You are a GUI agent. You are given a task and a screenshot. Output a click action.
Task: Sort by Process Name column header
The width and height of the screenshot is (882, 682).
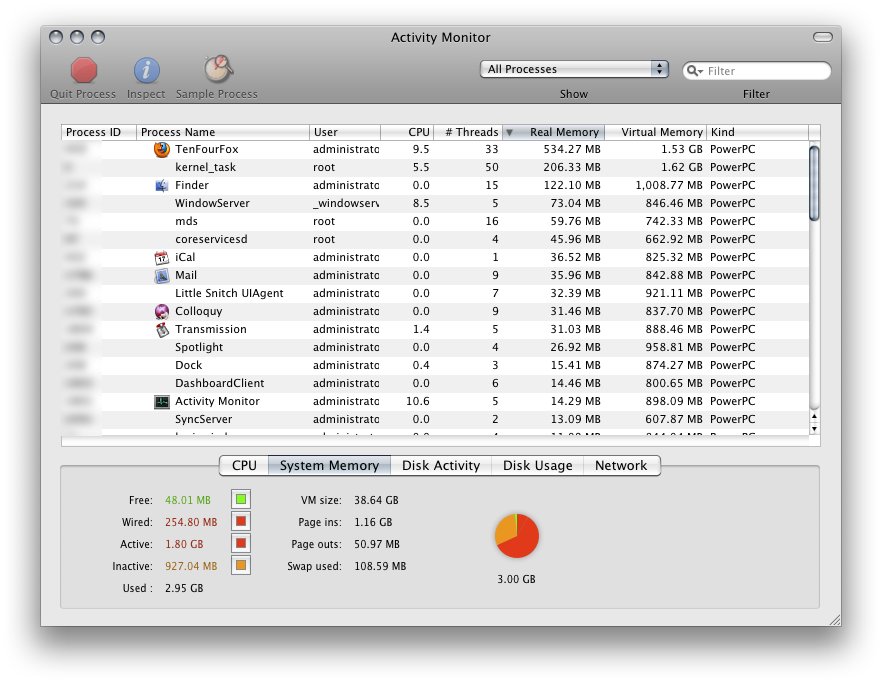point(223,132)
